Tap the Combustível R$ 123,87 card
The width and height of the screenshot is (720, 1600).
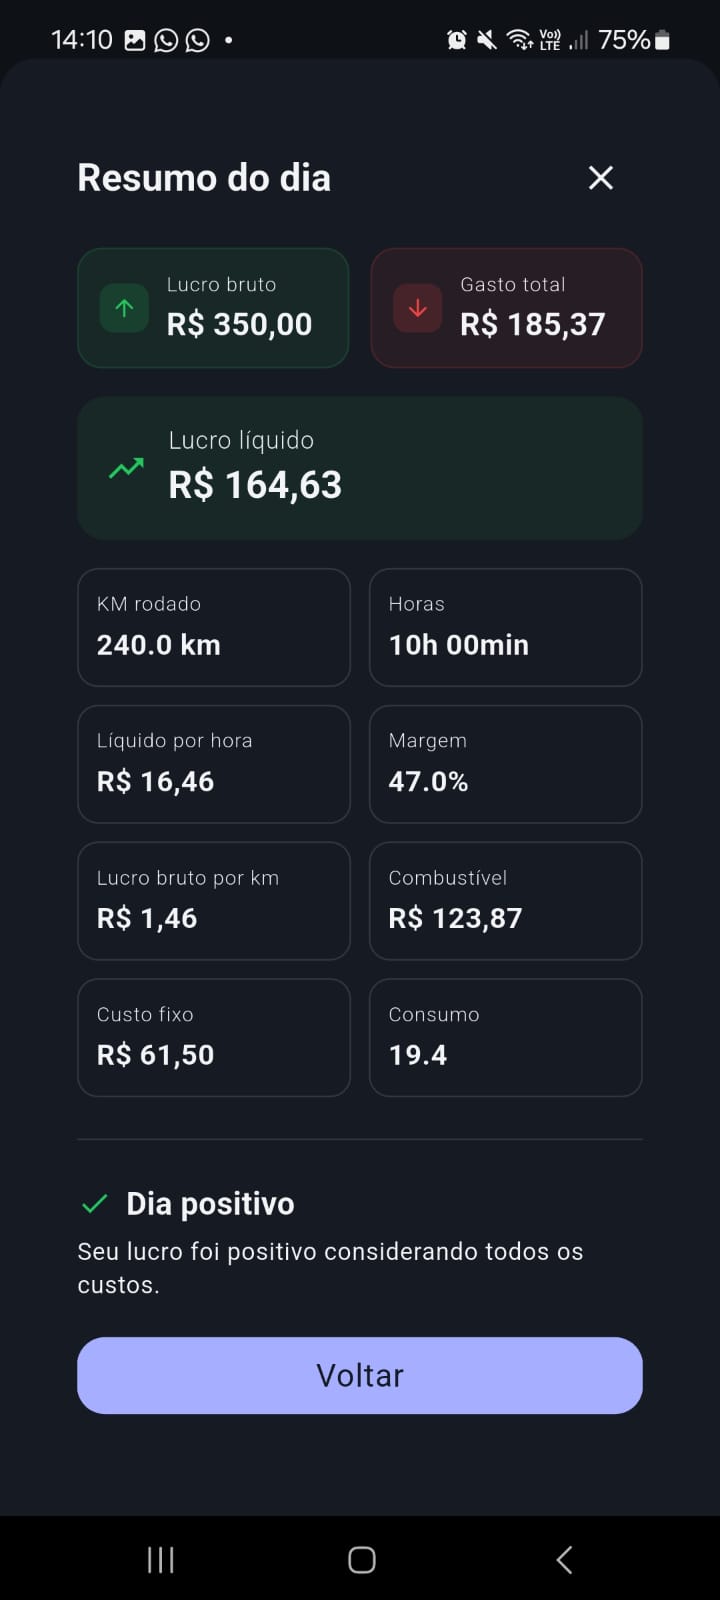click(505, 901)
